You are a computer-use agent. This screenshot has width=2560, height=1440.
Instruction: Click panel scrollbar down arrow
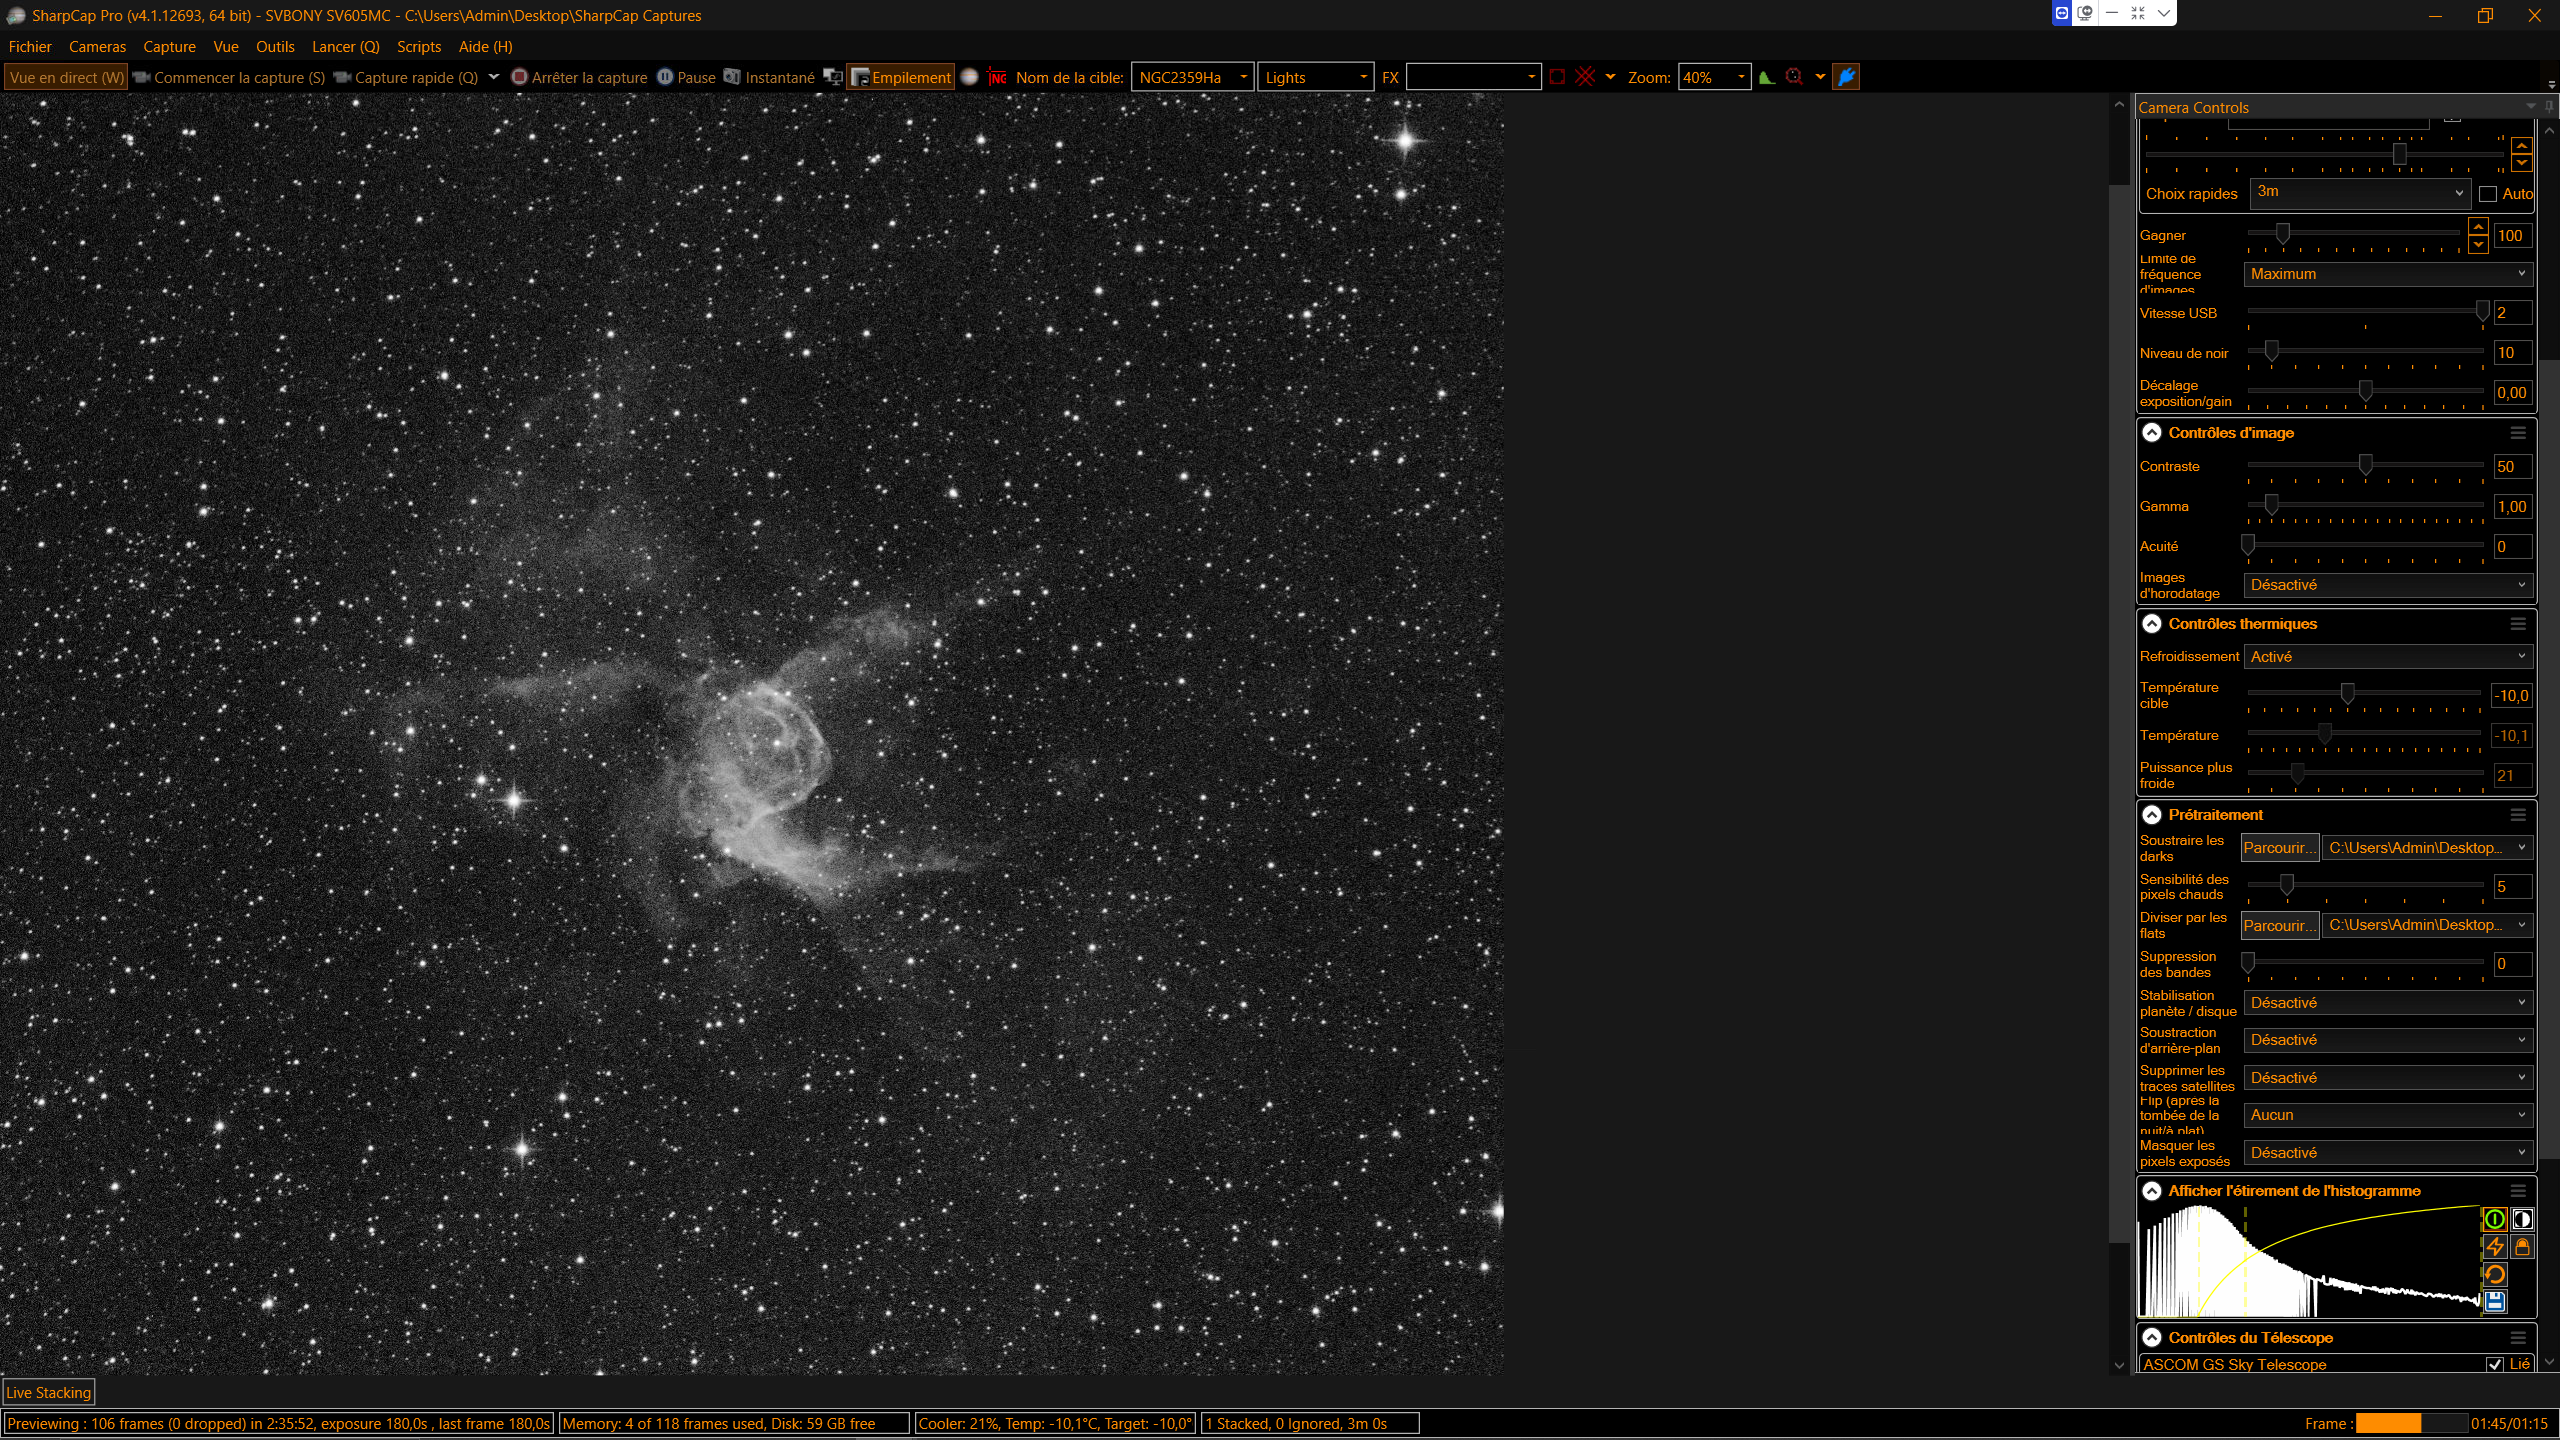tap(2549, 1362)
